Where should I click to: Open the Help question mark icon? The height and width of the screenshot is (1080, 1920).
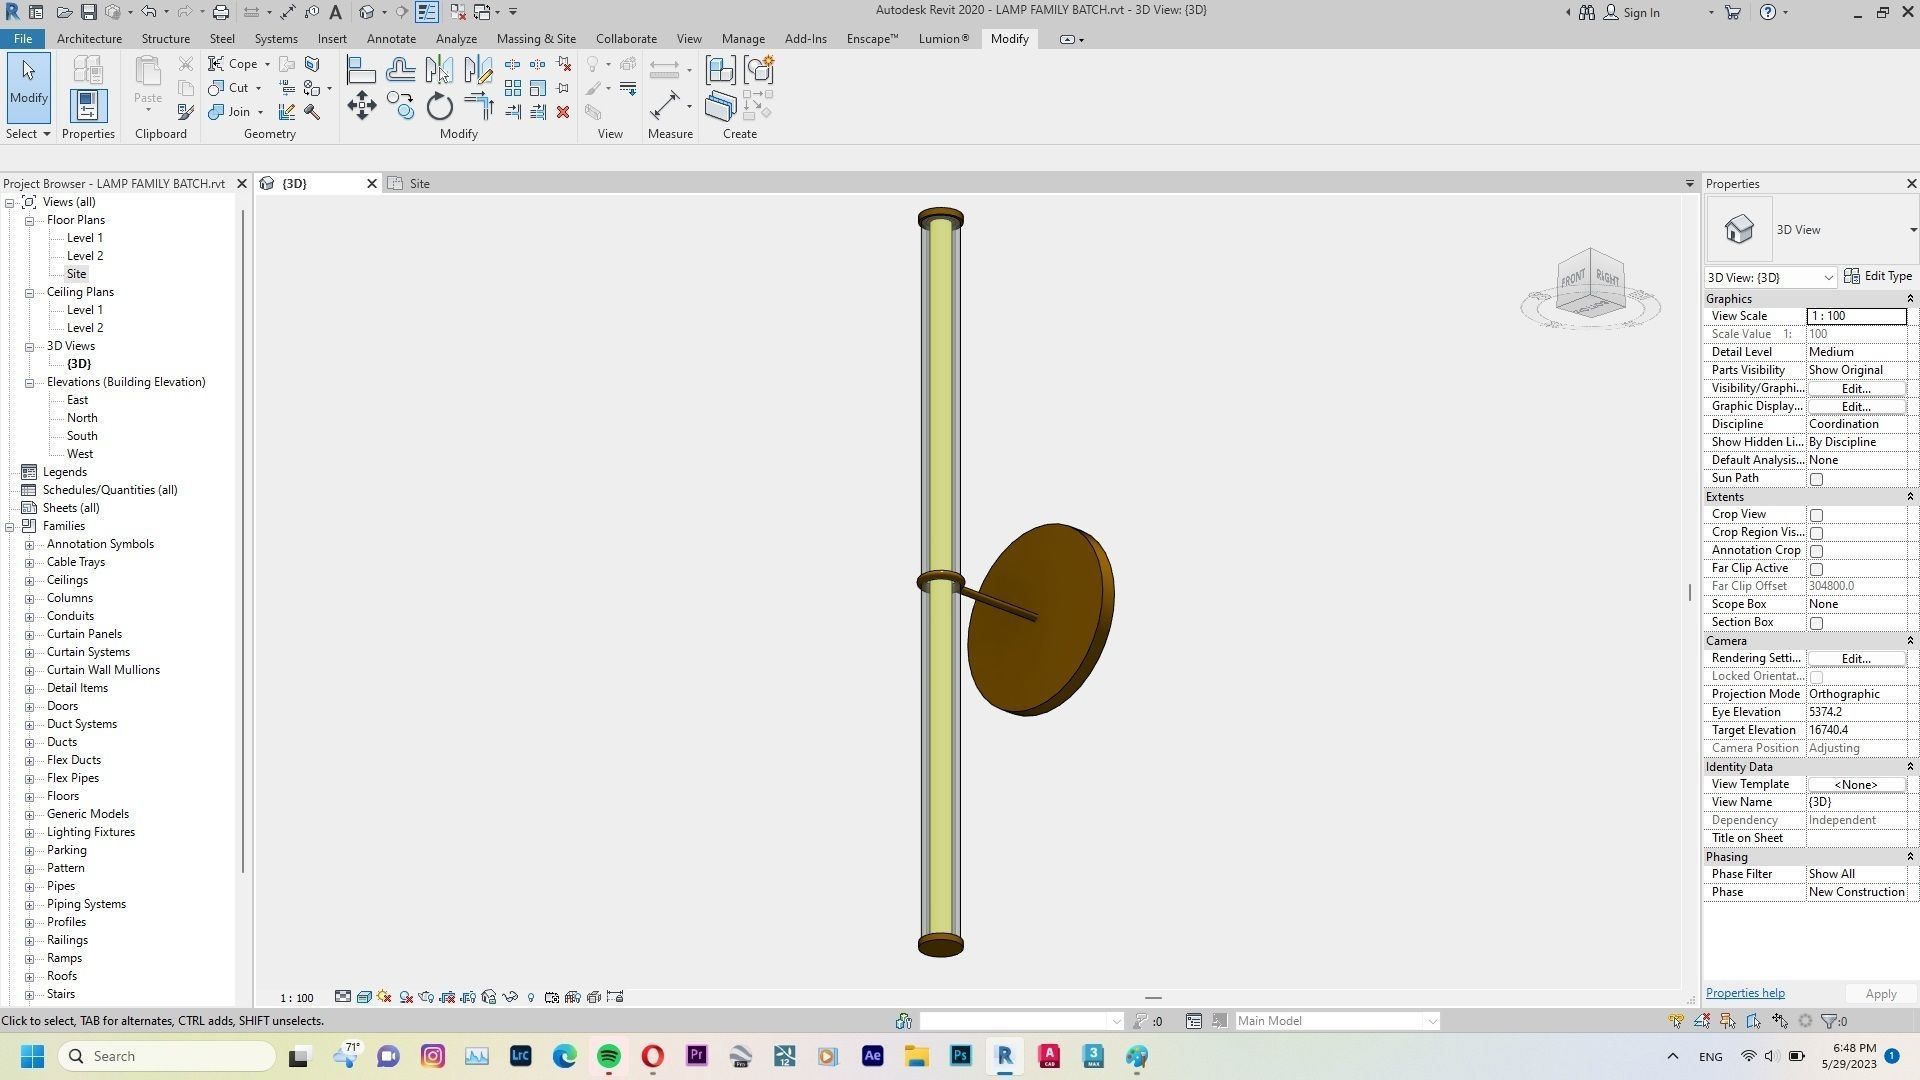[1768, 12]
